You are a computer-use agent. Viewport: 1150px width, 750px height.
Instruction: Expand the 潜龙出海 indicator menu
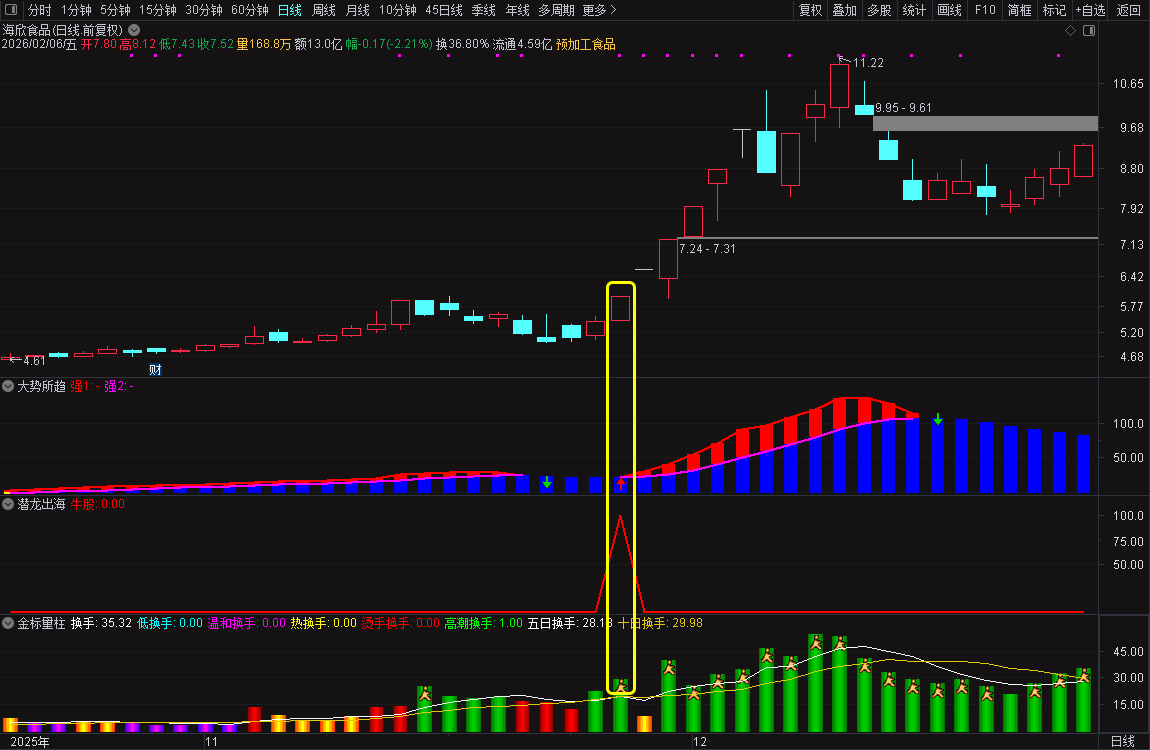pos(8,504)
